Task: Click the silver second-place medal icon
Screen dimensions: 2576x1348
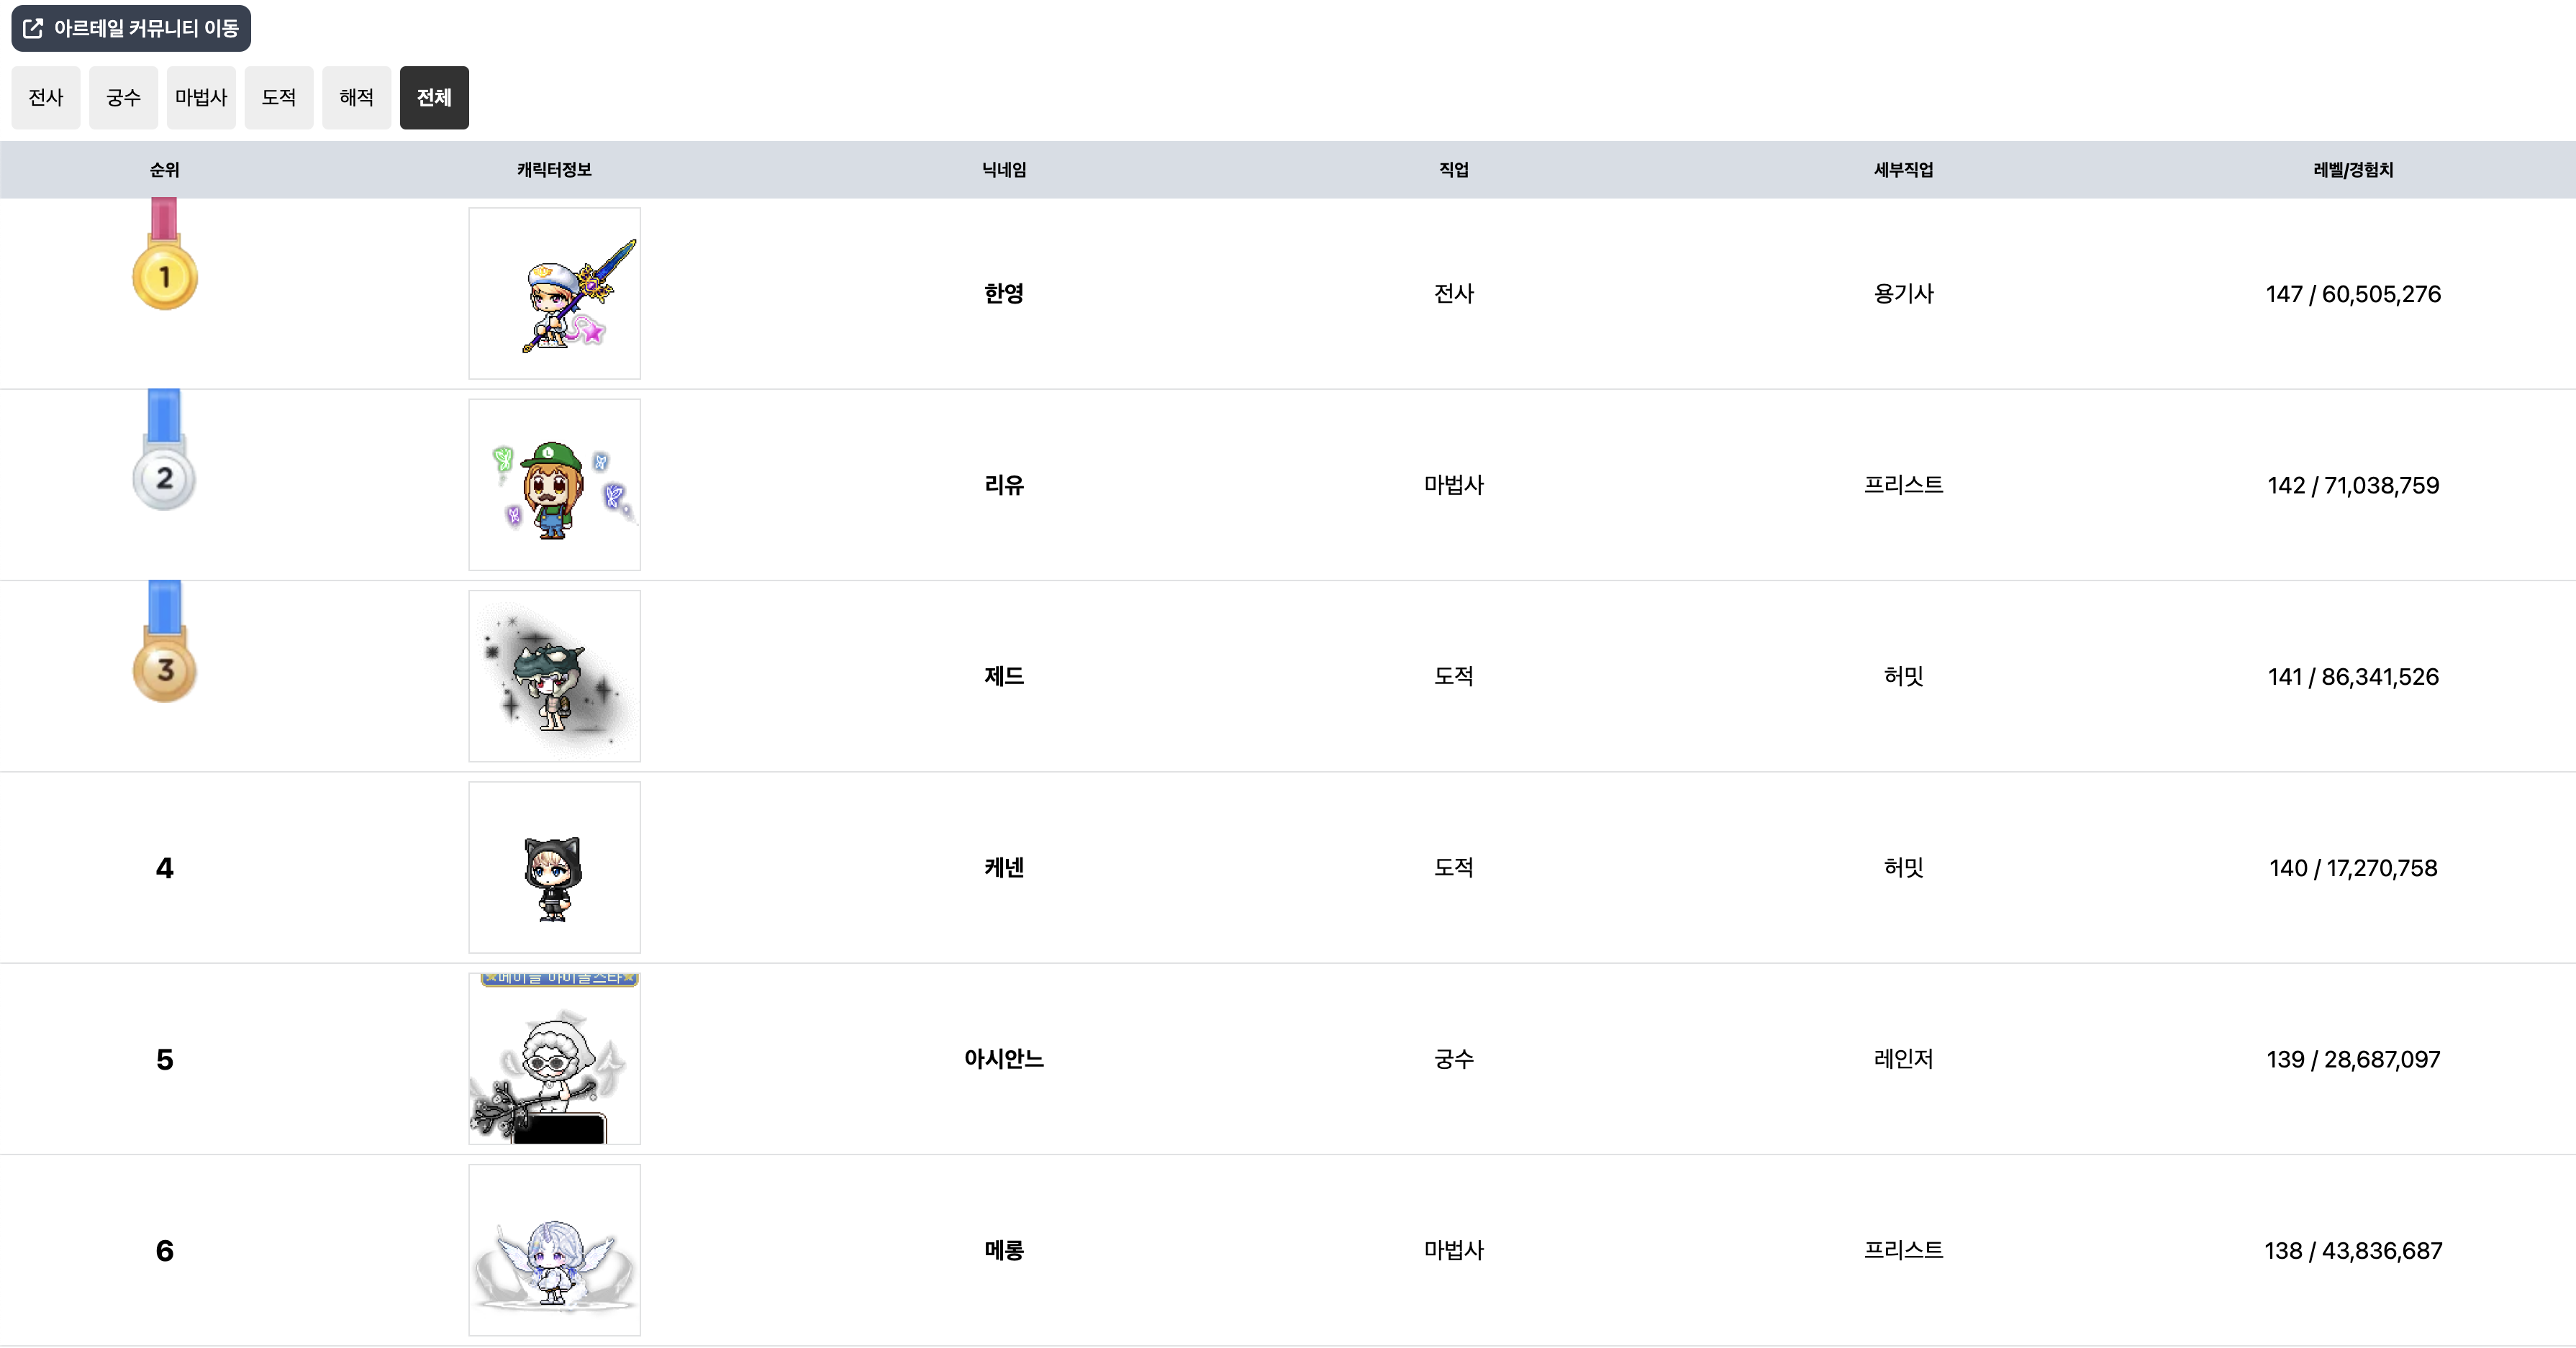Action: pos(165,450)
